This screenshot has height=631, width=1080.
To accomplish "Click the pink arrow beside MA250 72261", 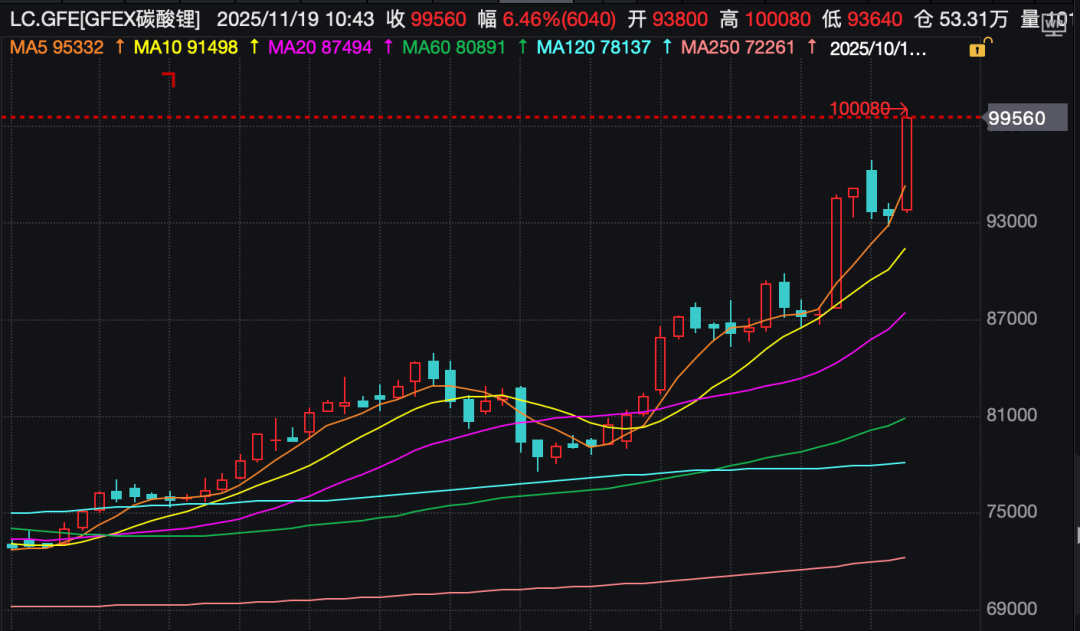I will 810,47.
